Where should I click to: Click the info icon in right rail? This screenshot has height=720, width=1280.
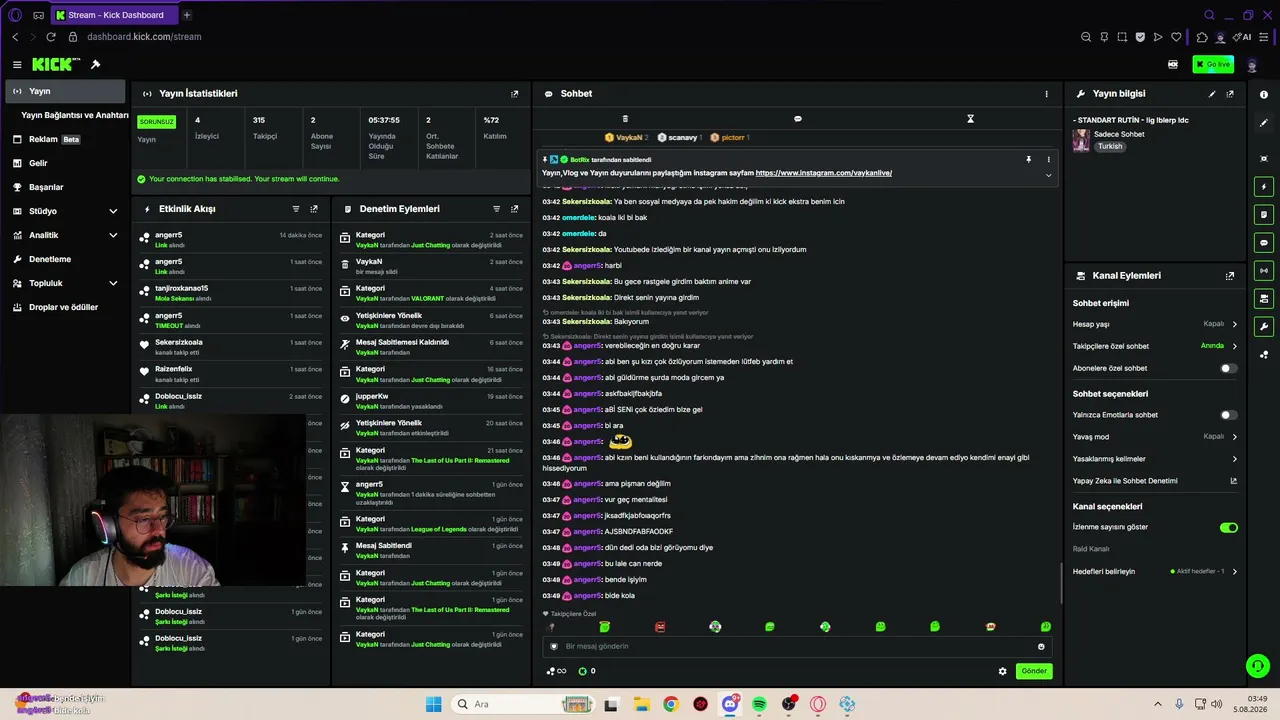click(x=1264, y=95)
